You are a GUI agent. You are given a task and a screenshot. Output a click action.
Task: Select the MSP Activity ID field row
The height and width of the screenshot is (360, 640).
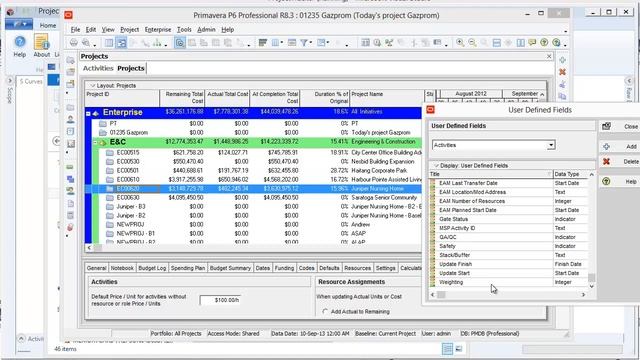509,228
